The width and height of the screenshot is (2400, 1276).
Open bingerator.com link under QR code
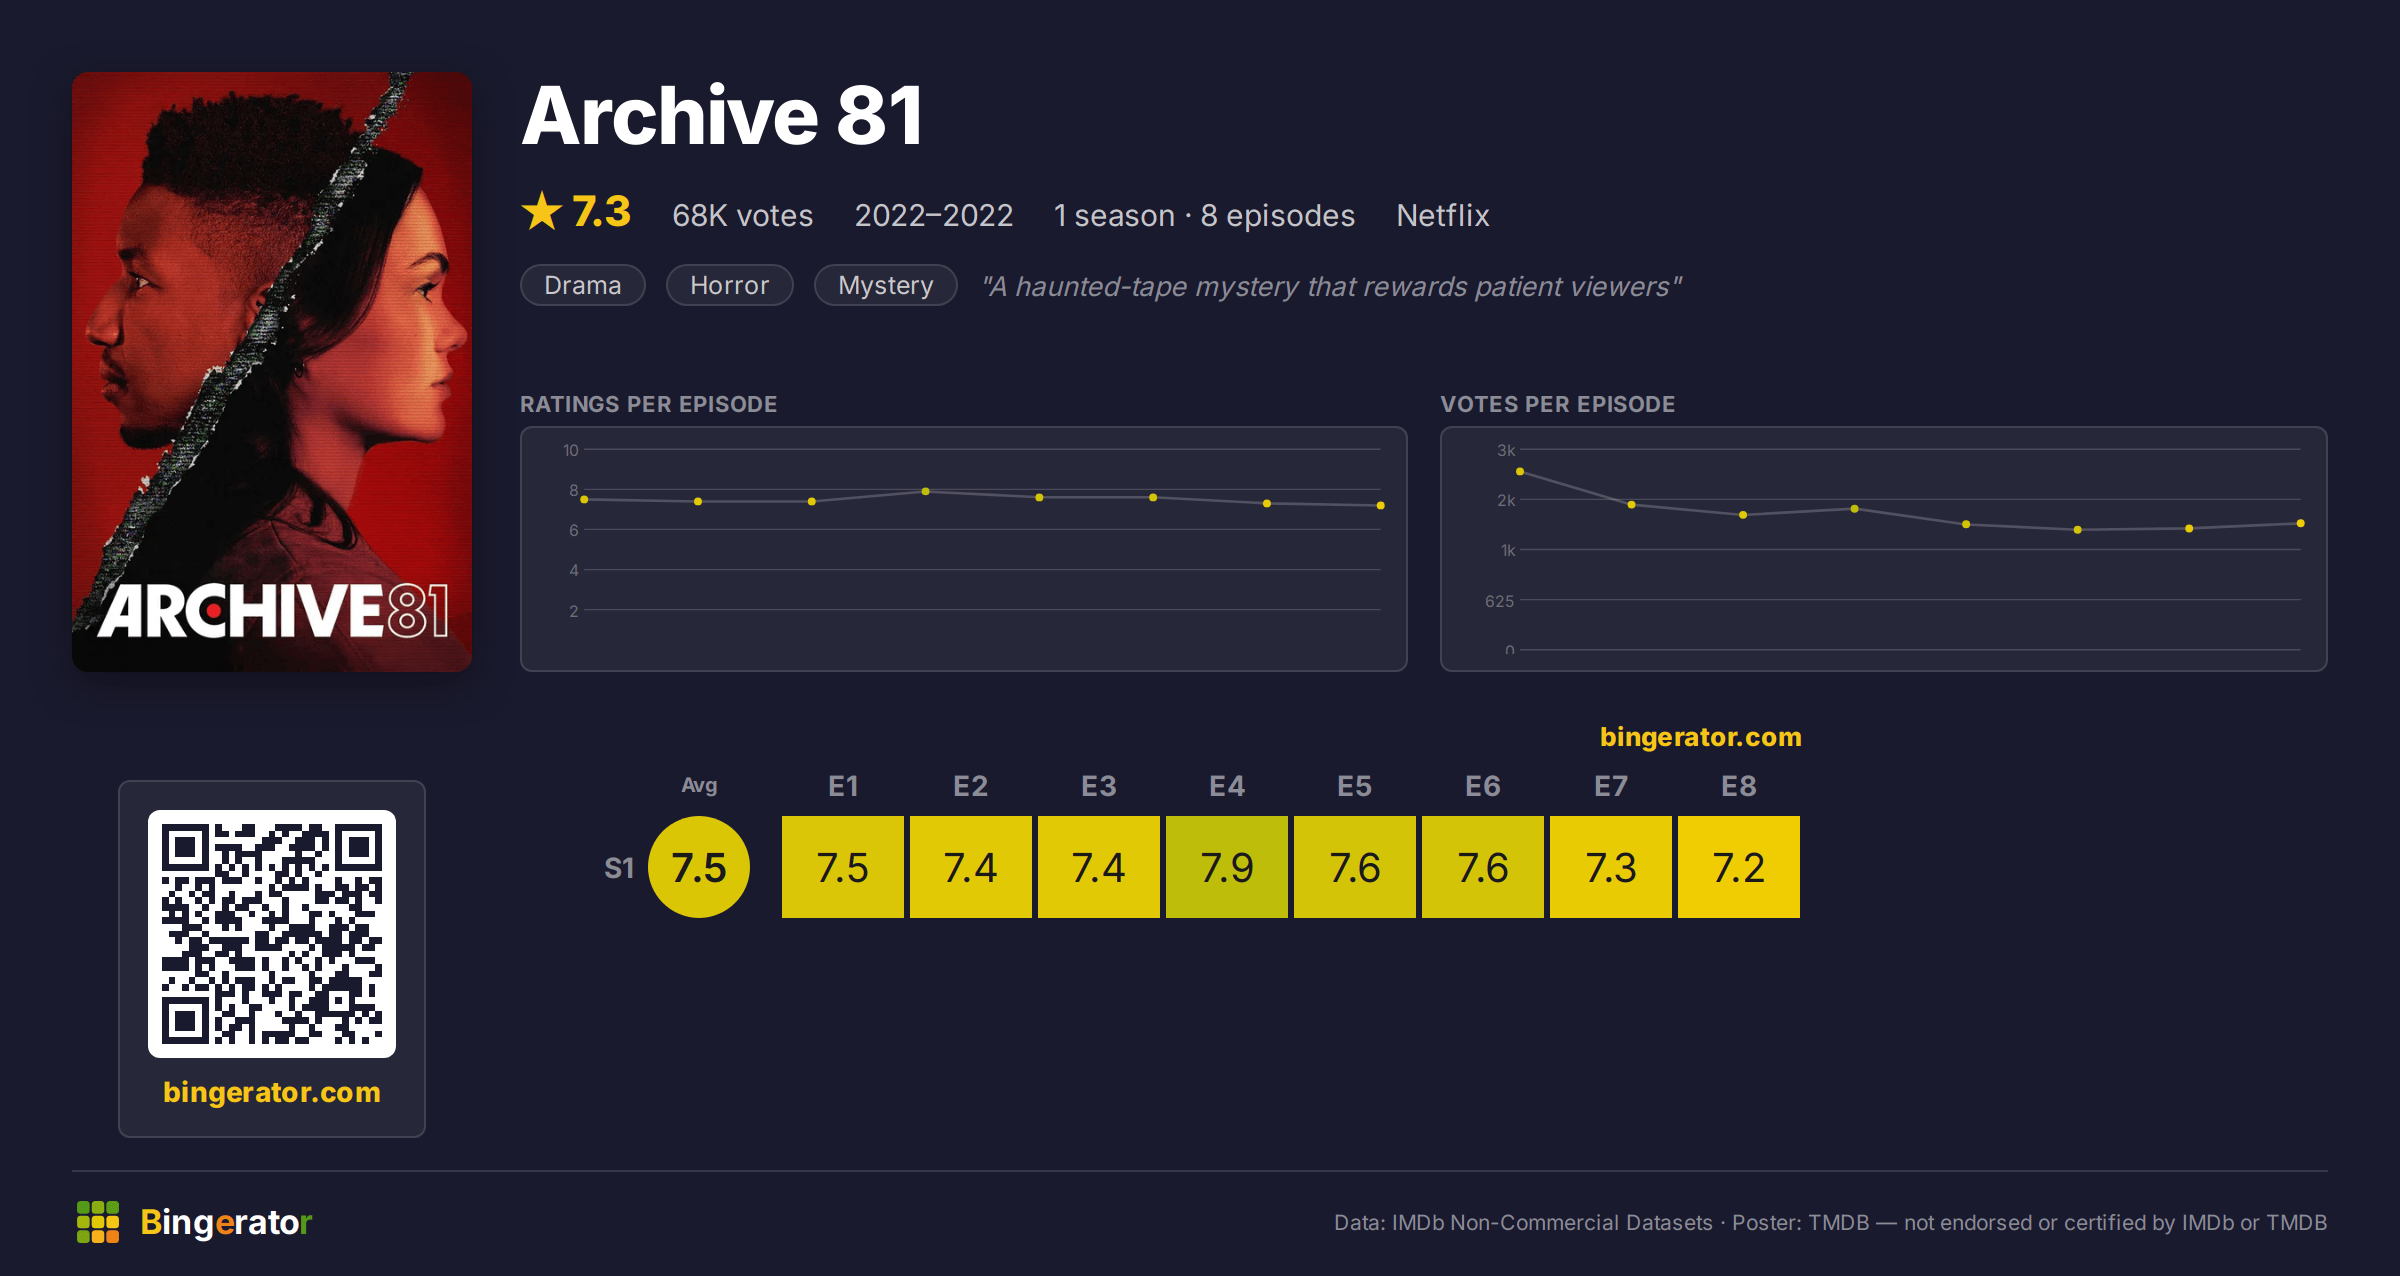click(272, 1092)
